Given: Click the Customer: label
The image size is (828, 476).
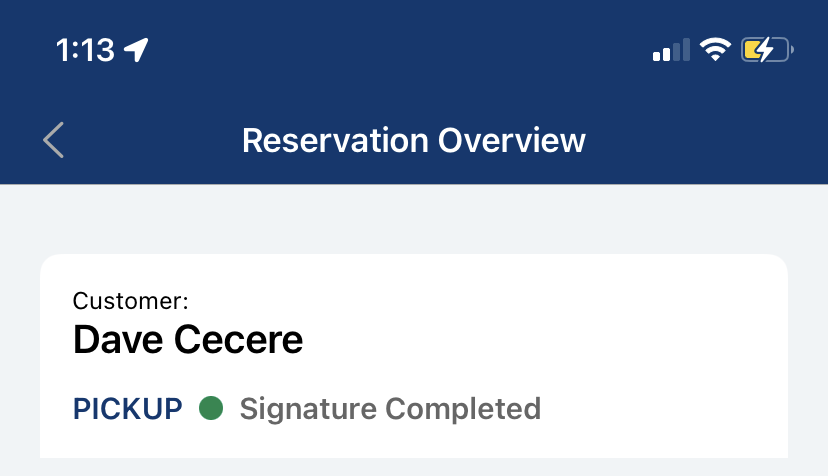Looking at the screenshot, I should (x=131, y=300).
